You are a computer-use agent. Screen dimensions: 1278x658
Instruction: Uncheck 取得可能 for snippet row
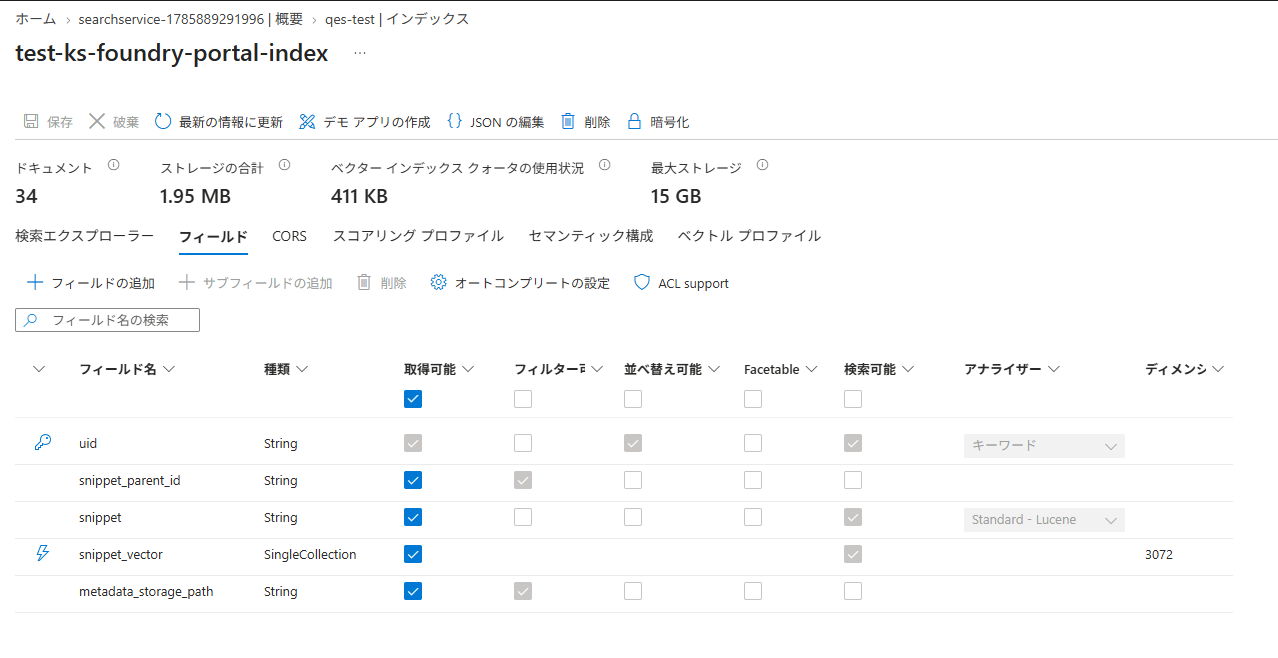coord(413,517)
